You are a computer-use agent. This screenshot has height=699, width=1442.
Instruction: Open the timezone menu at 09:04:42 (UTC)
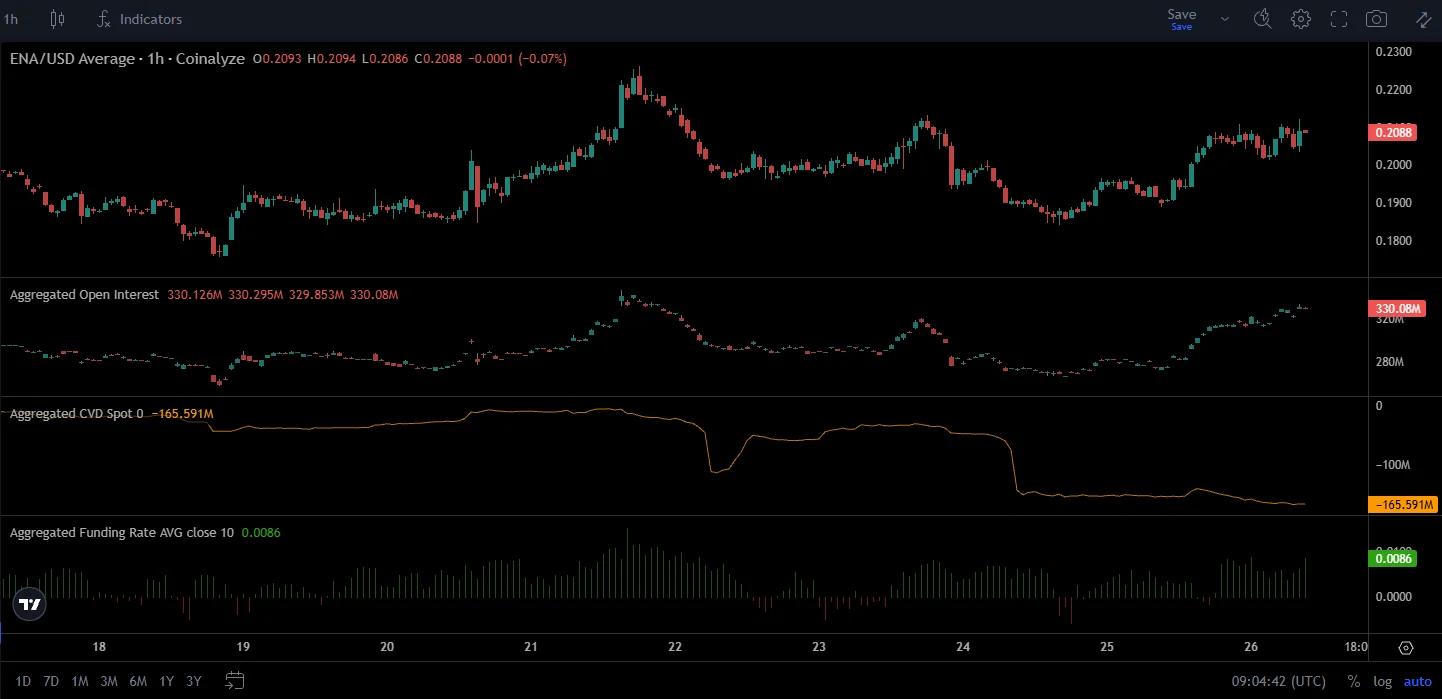pos(1279,682)
